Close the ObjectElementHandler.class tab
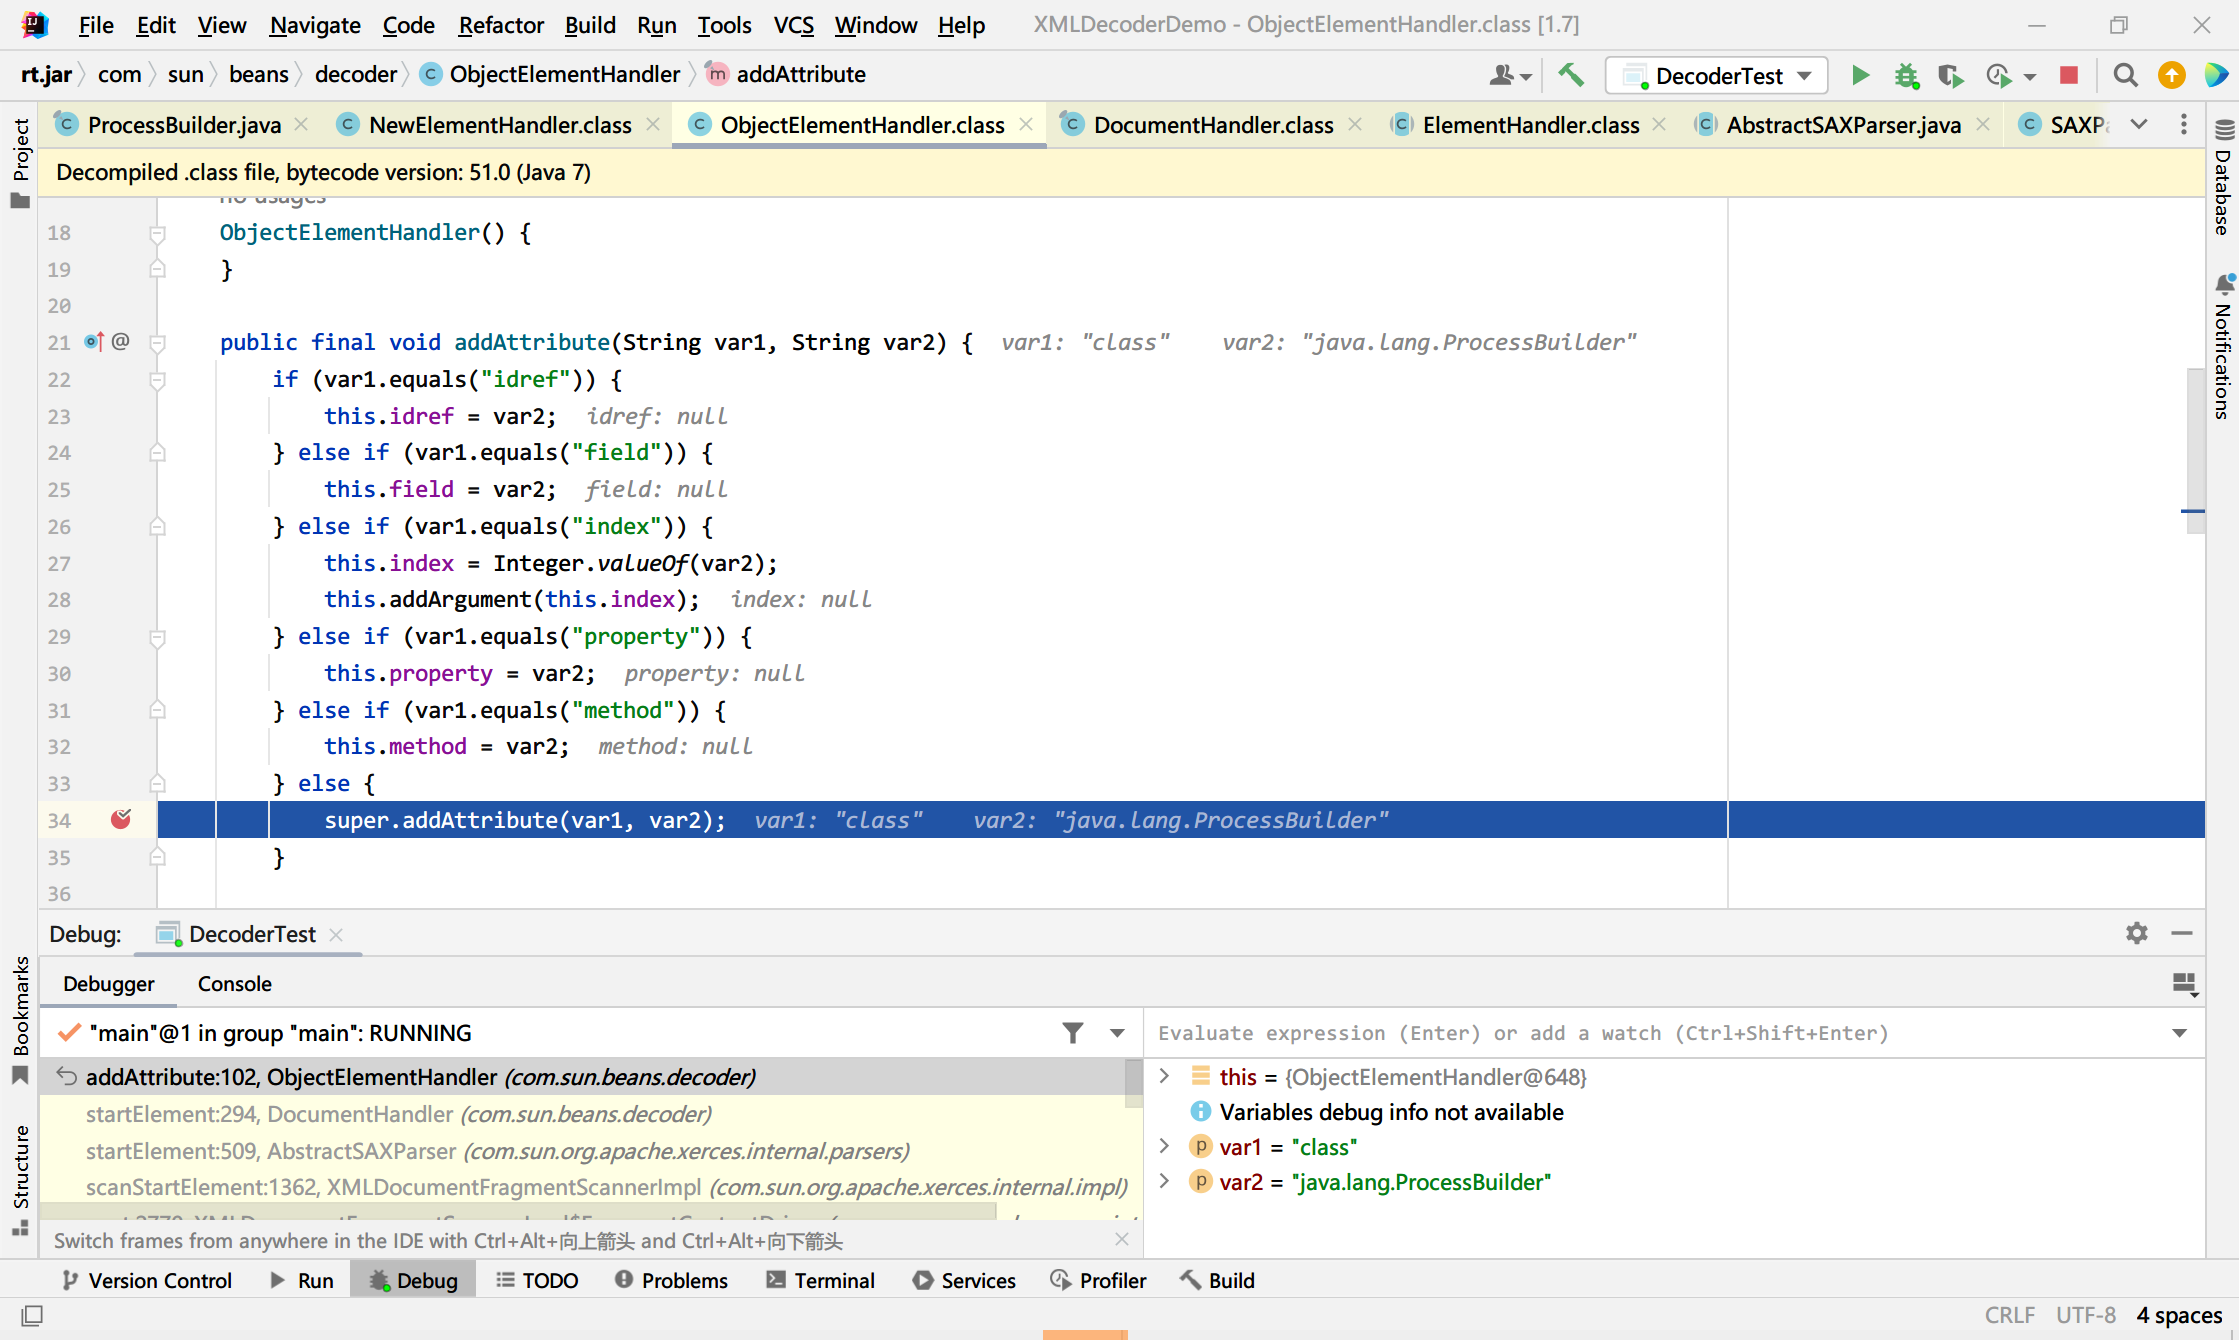2239x1340 pixels. 1026,125
